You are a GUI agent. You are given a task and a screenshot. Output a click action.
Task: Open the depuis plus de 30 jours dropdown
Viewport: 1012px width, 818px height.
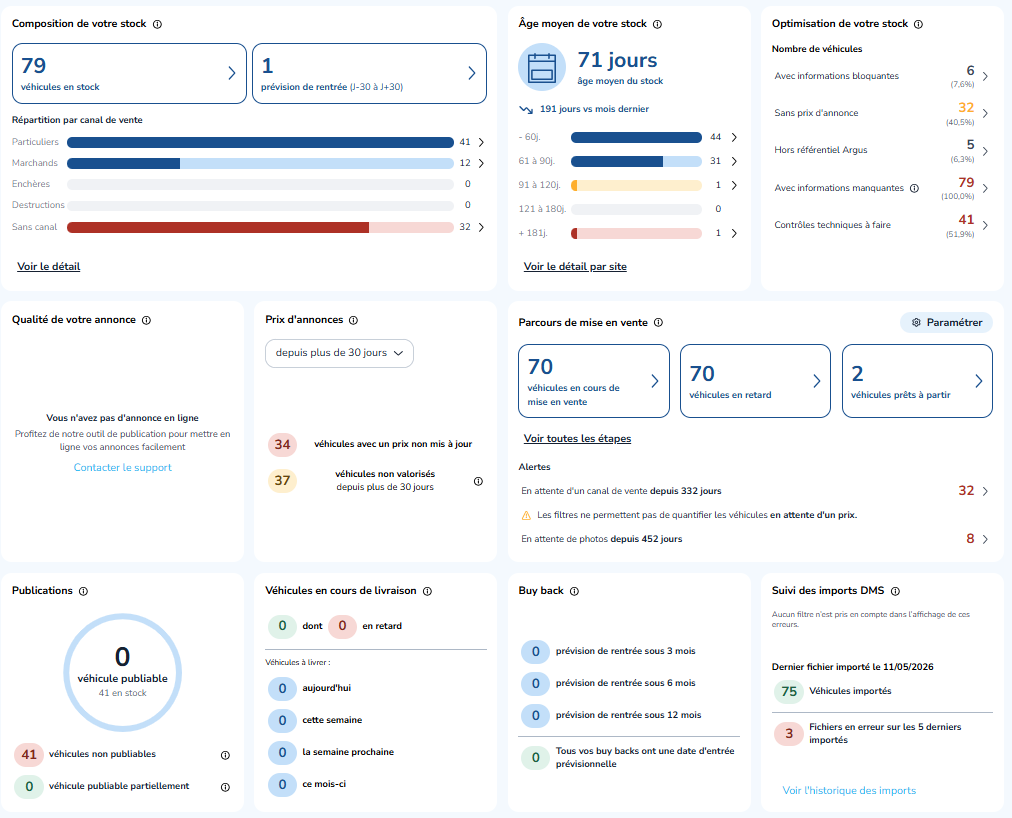click(x=339, y=353)
